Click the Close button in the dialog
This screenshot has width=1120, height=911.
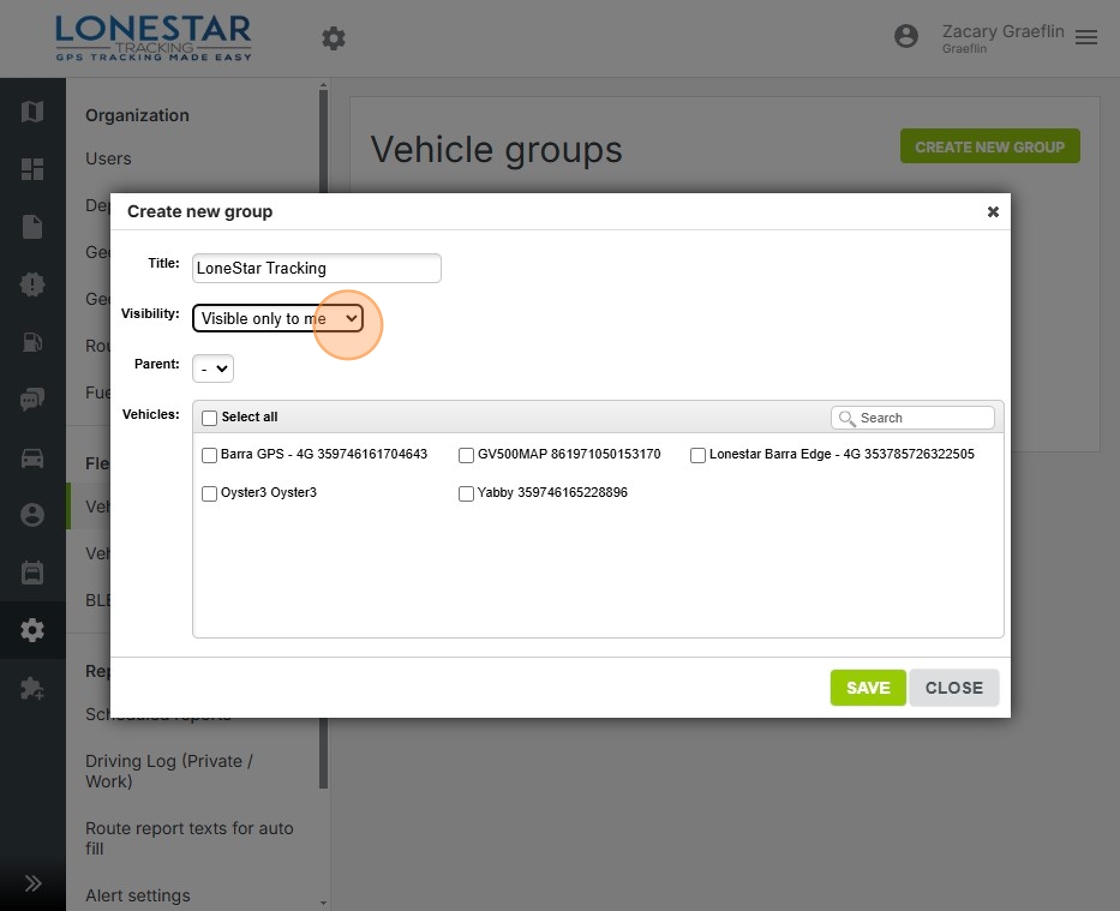tap(953, 688)
